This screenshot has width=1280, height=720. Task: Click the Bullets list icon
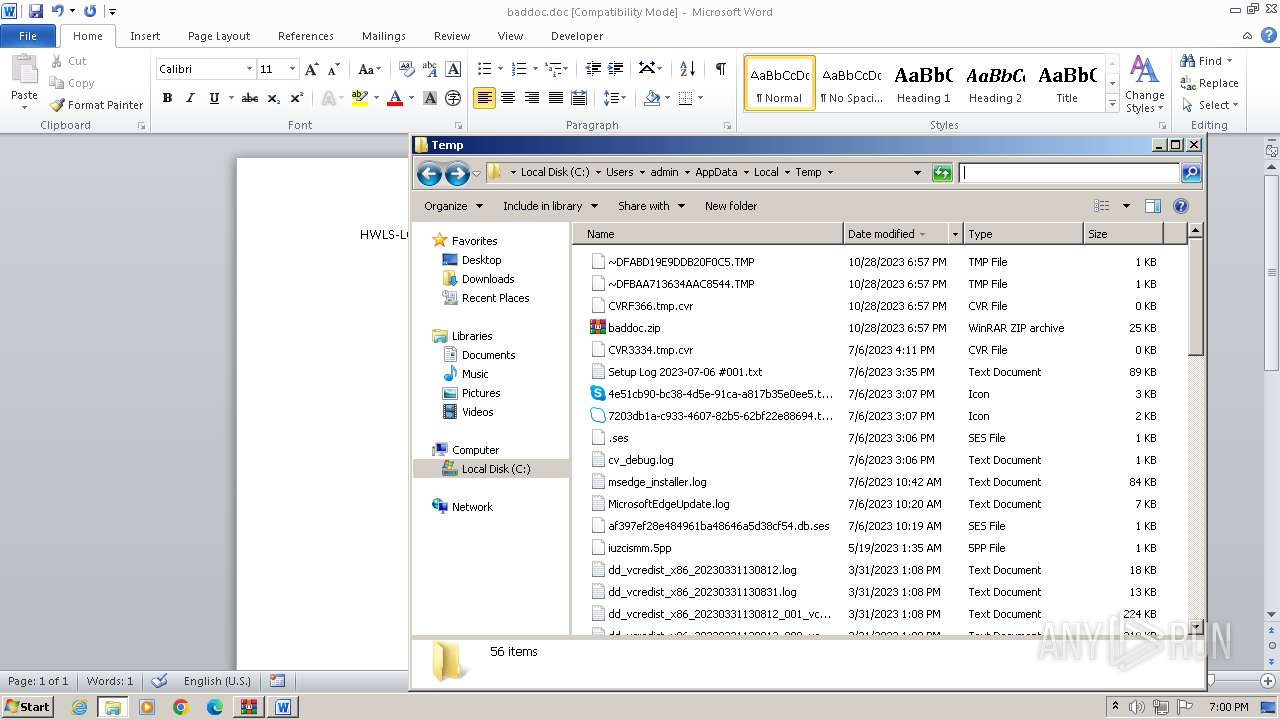[484, 69]
